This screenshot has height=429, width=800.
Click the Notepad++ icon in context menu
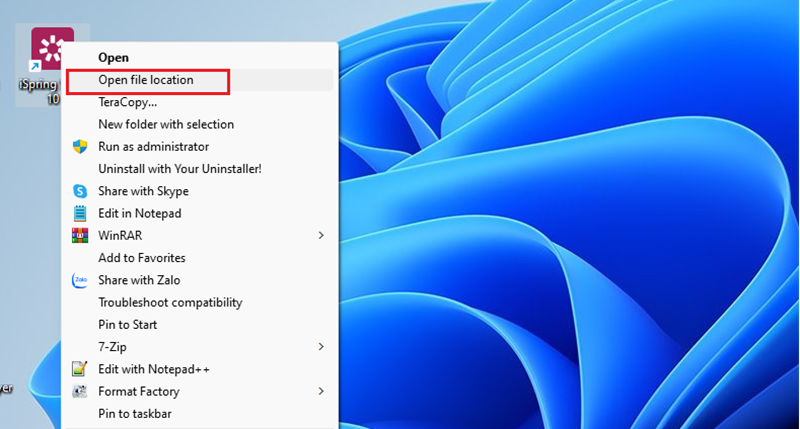pos(80,369)
